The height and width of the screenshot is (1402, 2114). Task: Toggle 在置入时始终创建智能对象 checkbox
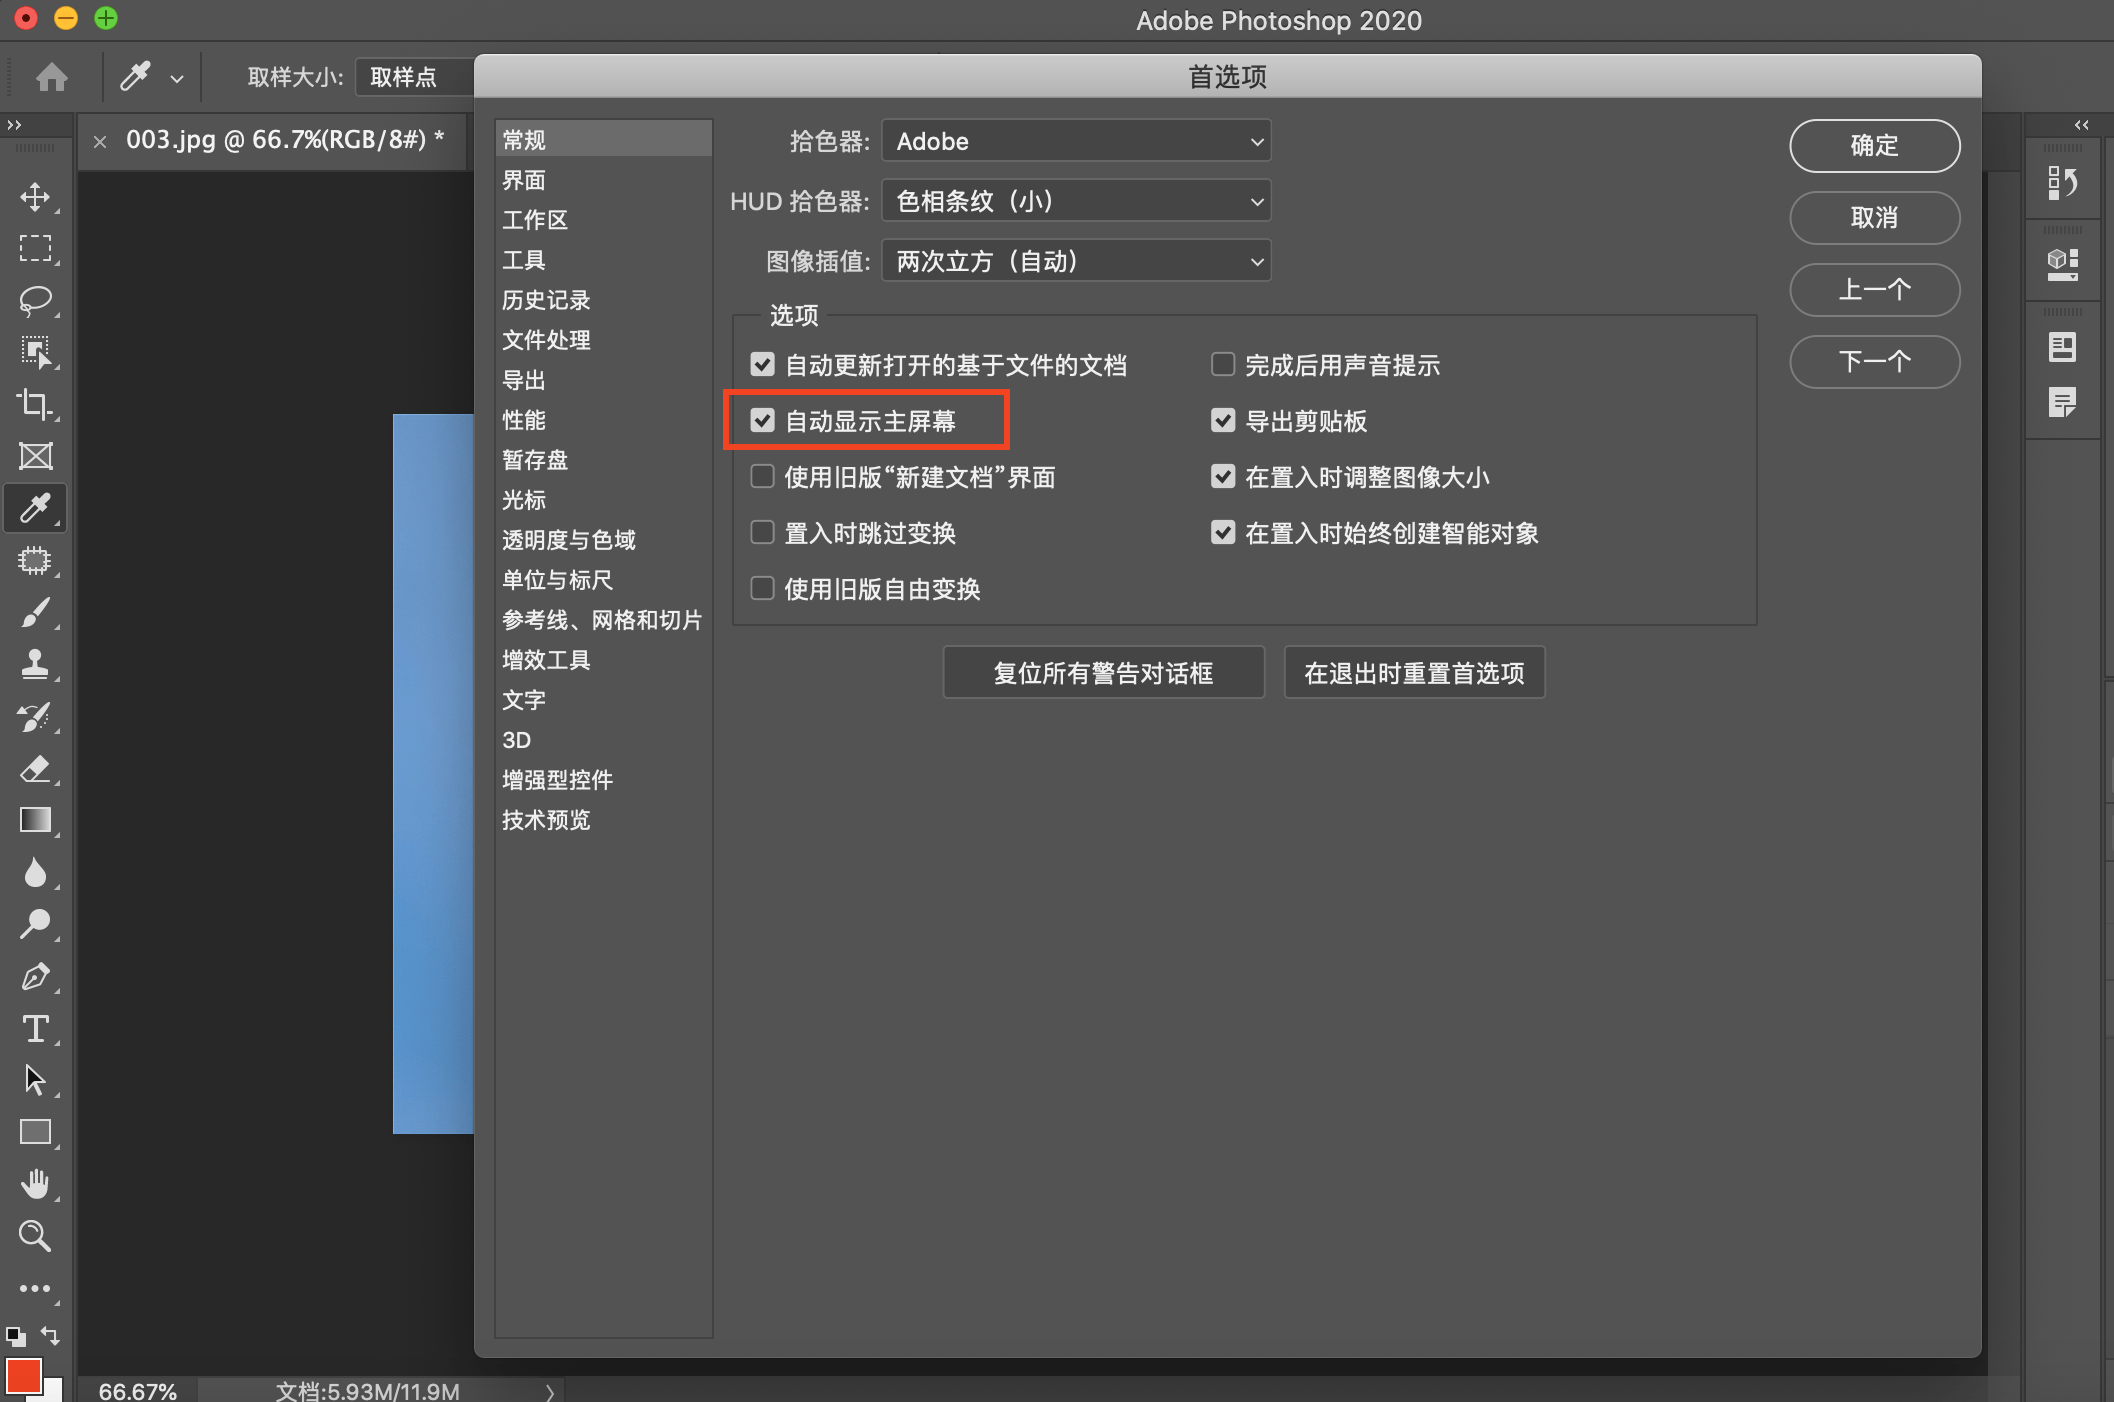[x=1222, y=532]
